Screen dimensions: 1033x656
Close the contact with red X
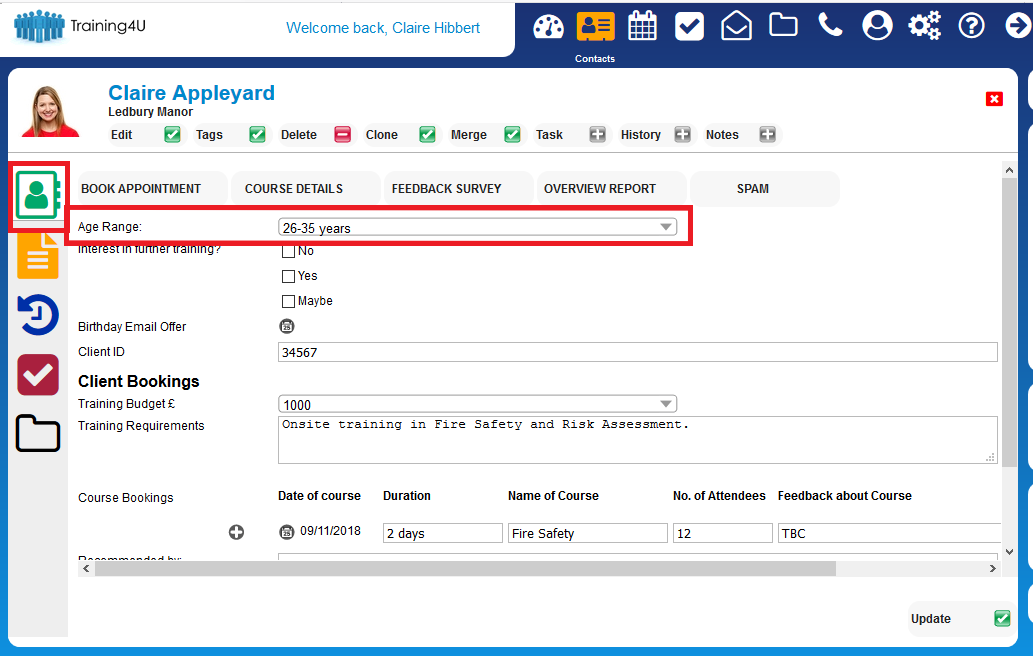[x=994, y=99]
